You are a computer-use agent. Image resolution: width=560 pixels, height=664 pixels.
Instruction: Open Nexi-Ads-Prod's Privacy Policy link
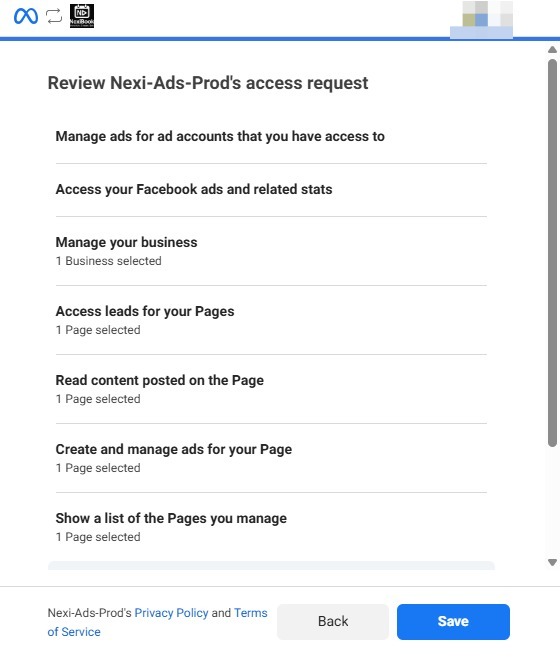click(x=171, y=613)
